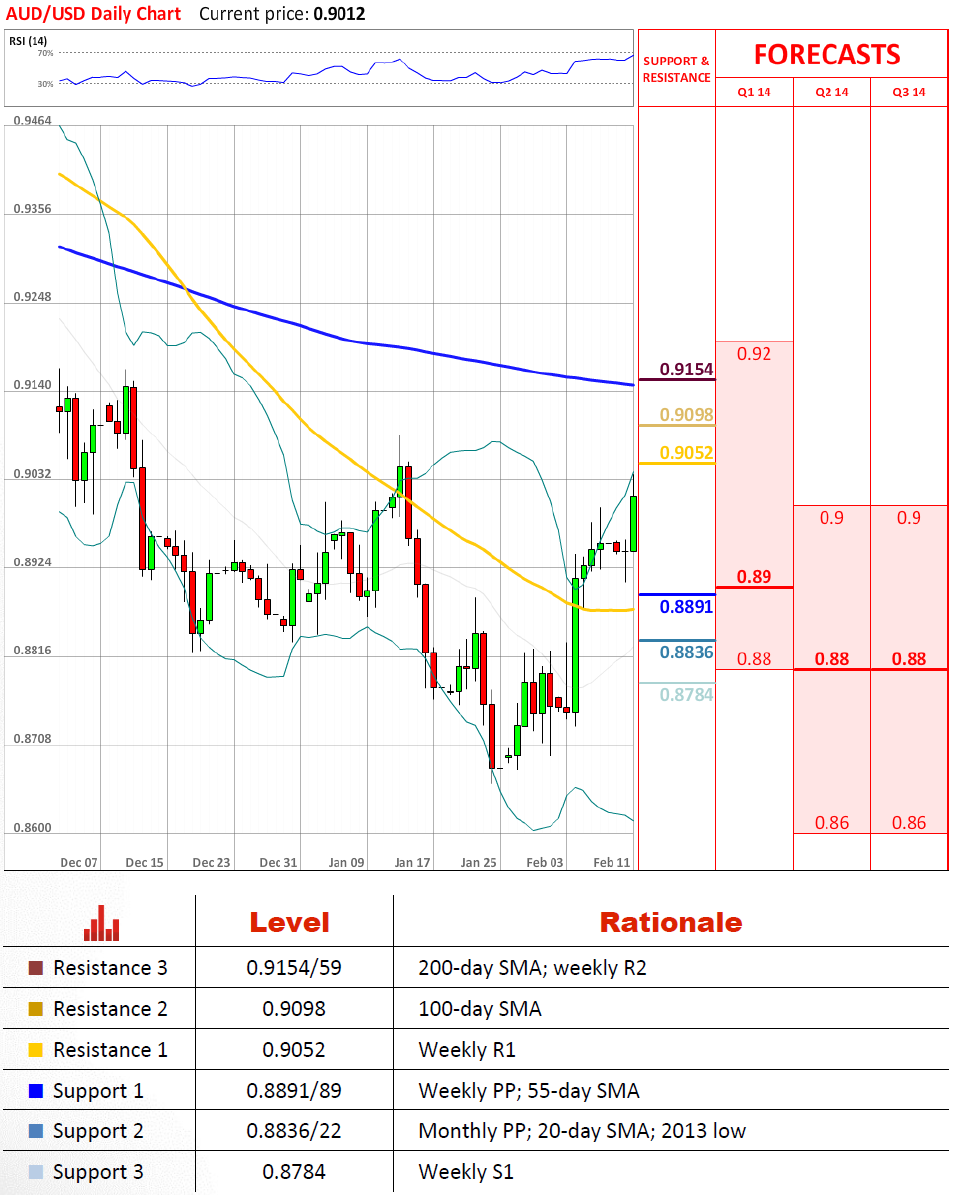Click the Q2 14 forecast value 0.86
Image resolution: width=958 pixels, height=1195 pixels.
click(x=831, y=823)
